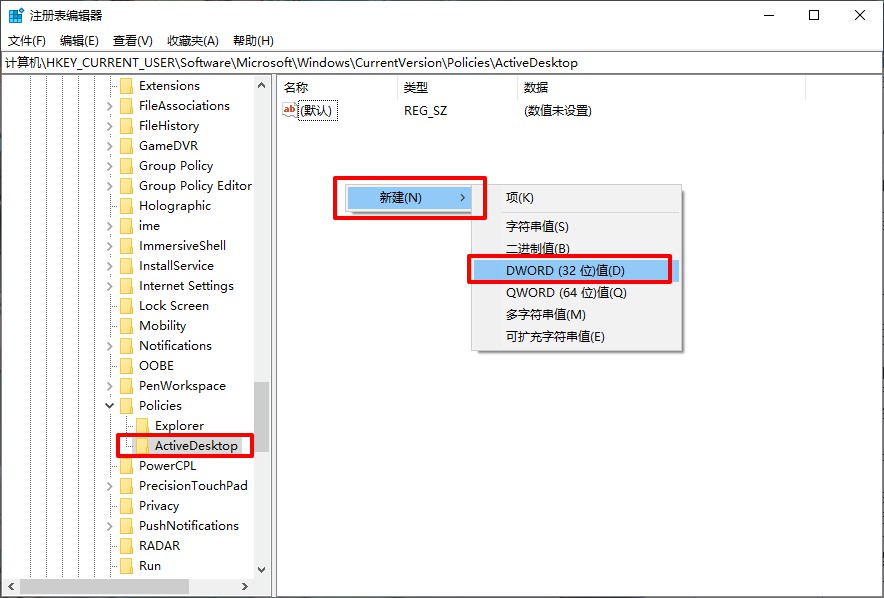Open the 文件(F) menu
This screenshot has height=598, width=884.
coord(27,41)
